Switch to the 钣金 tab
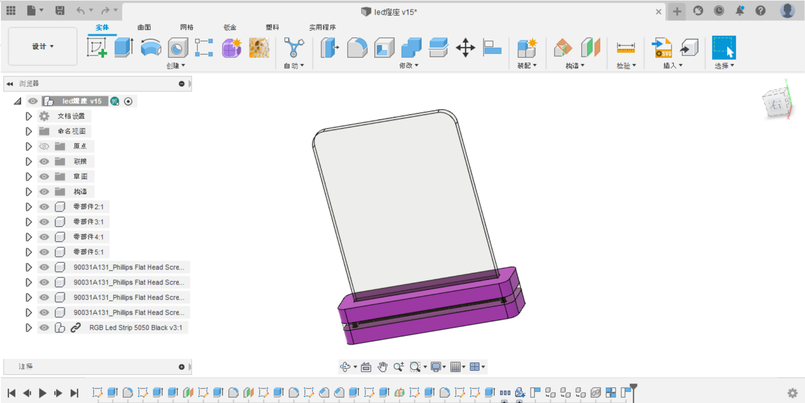This screenshot has height=403, width=805. [230, 27]
